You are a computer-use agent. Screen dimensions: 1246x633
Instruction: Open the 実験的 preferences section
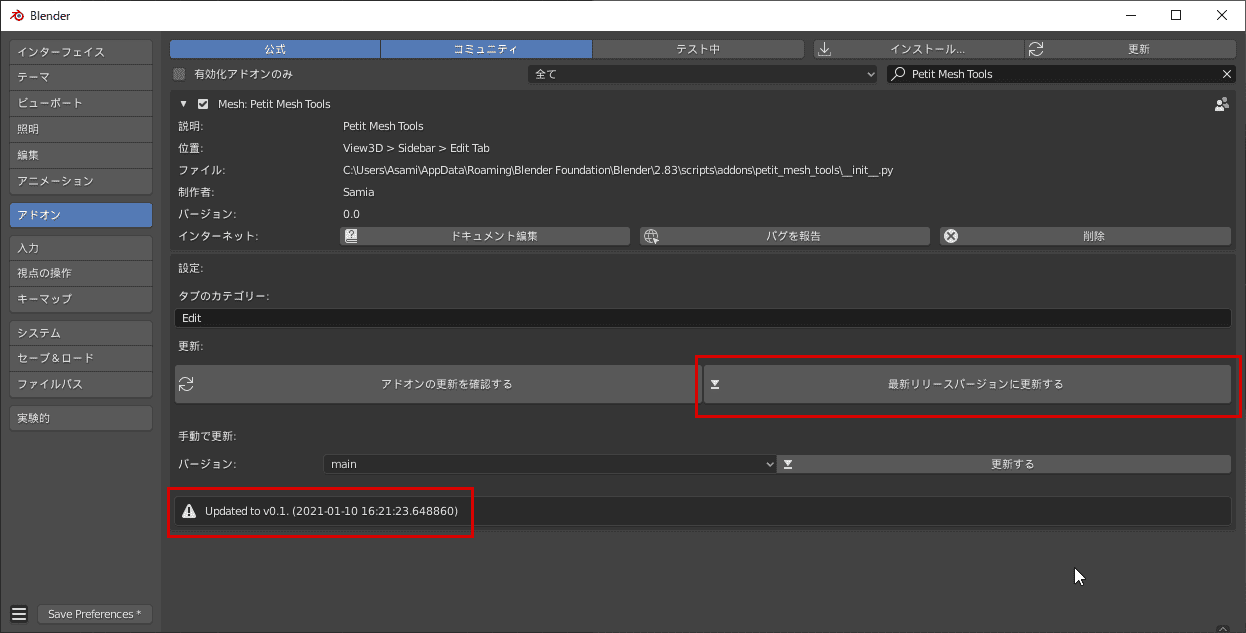[x=81, y=418]
